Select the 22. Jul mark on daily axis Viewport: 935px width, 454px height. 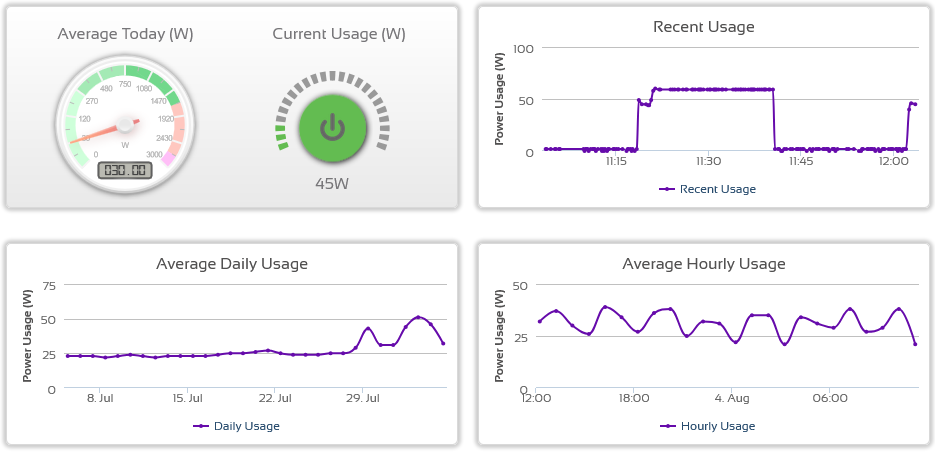[274, 398]
